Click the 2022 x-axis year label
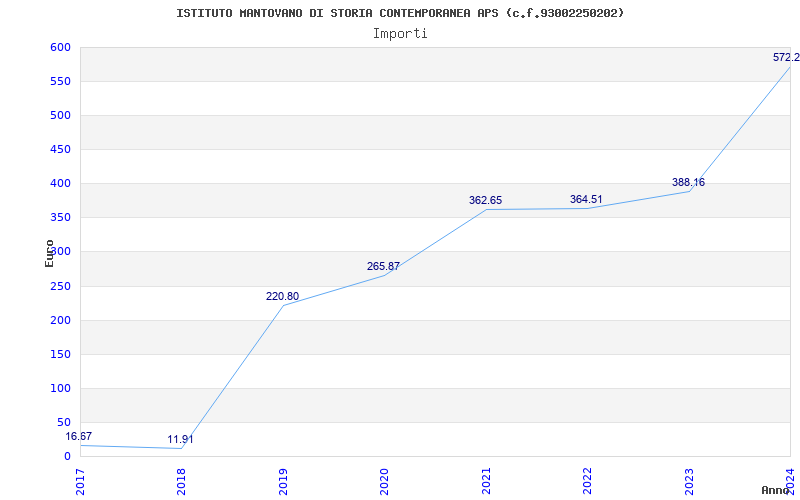Image resolution: width=800 pixels, height=500 pixels. point(587,481)
